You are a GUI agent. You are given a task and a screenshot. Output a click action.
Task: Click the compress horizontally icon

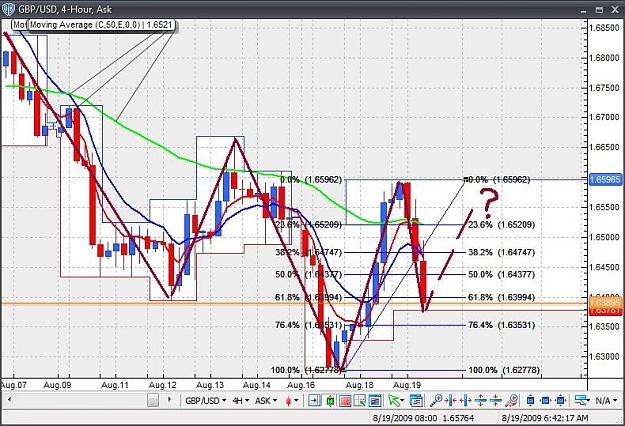[450, 400]
